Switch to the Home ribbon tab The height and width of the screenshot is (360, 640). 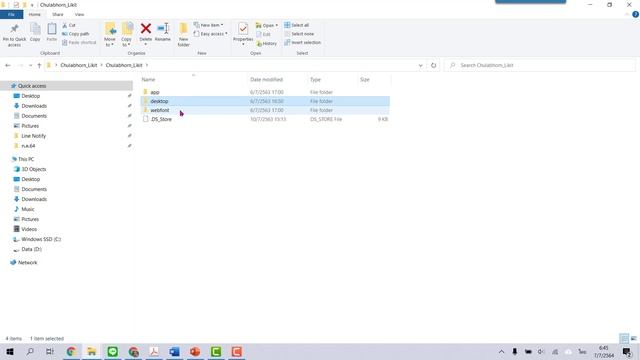point(35,14)
